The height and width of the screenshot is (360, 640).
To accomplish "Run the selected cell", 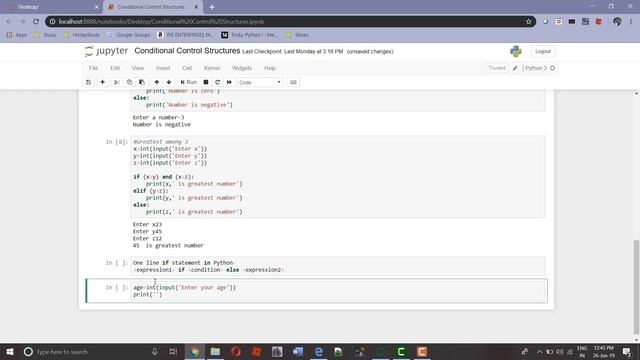I will coord(189,82).
